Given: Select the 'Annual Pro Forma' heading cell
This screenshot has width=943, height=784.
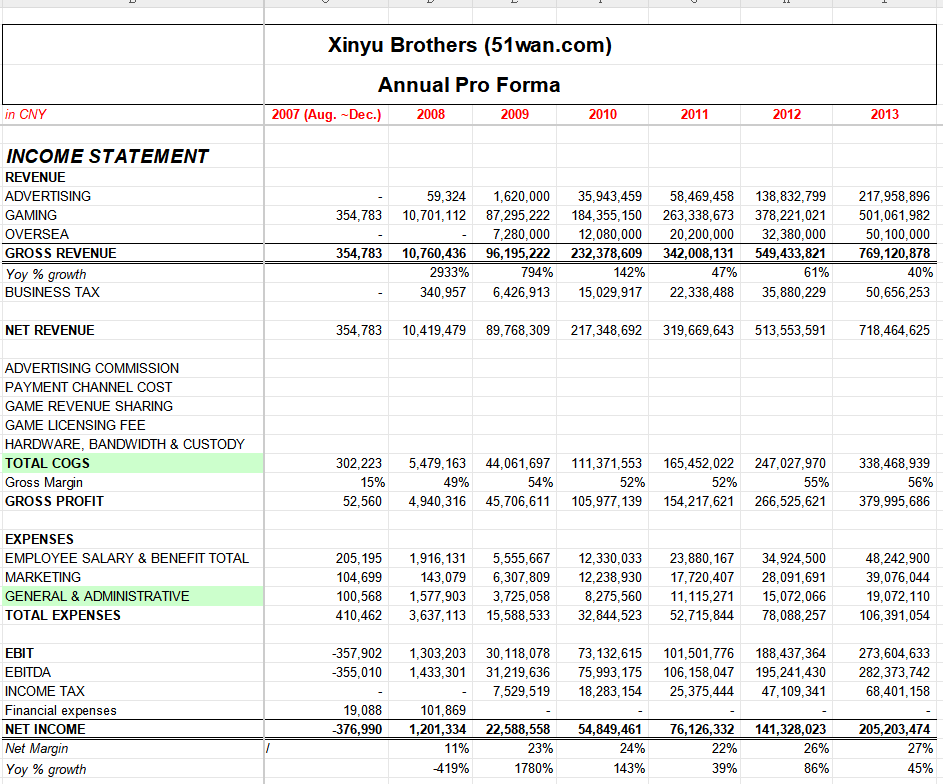Looking at the screenshot, I should (469, 85).
